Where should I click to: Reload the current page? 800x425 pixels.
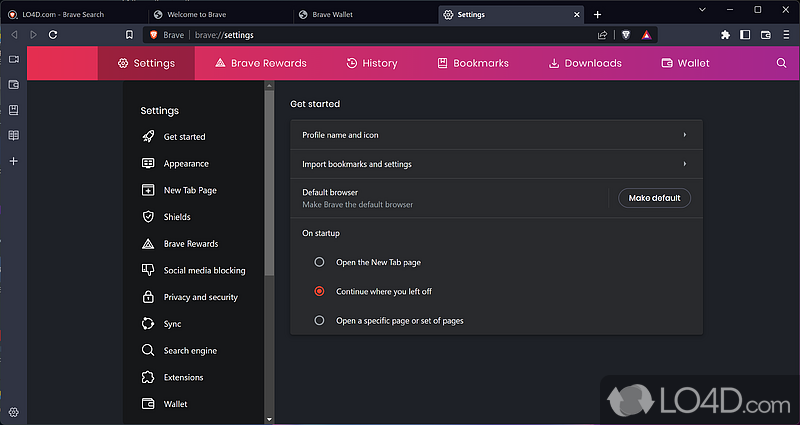53,35
